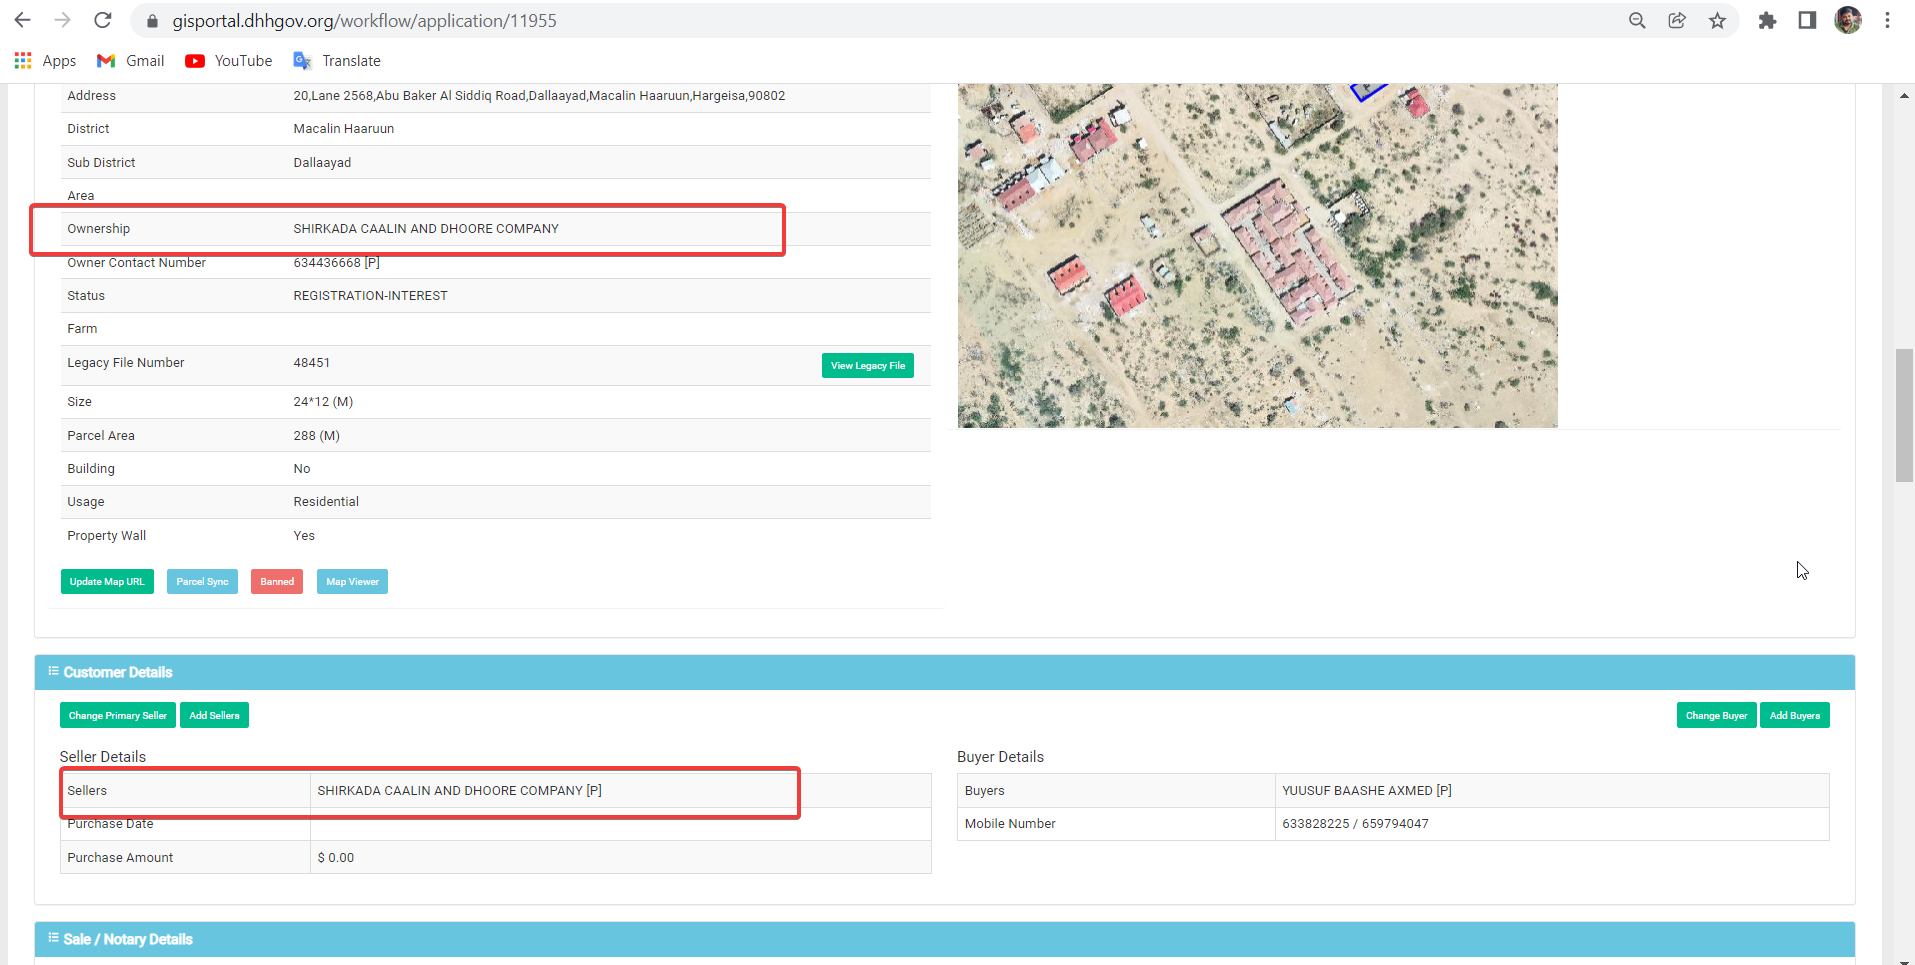
Task: Click the Add Buyers button
Action: 1795,715
